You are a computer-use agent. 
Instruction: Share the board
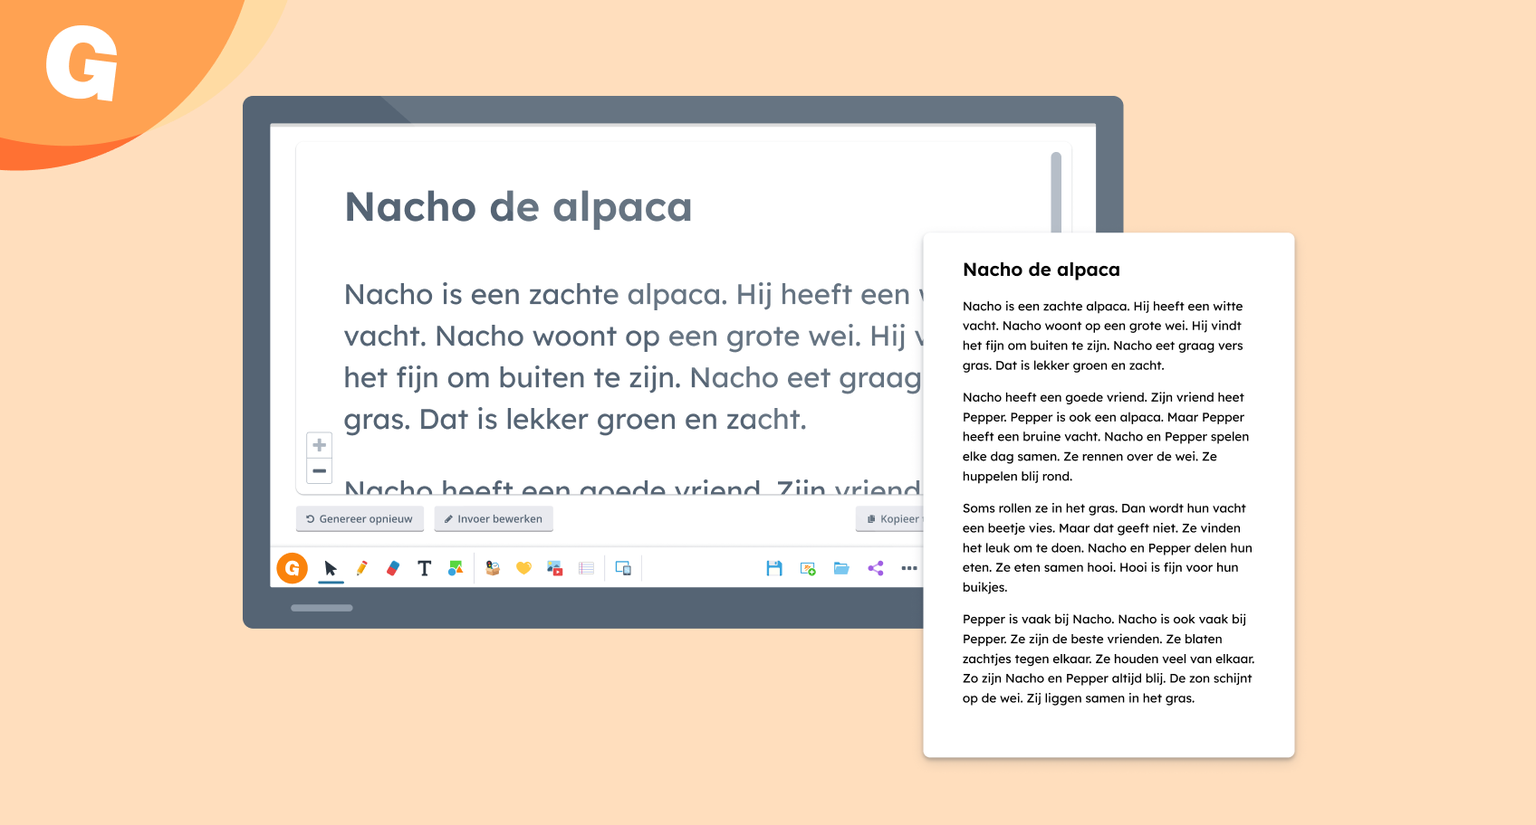[x=875, y=568]
